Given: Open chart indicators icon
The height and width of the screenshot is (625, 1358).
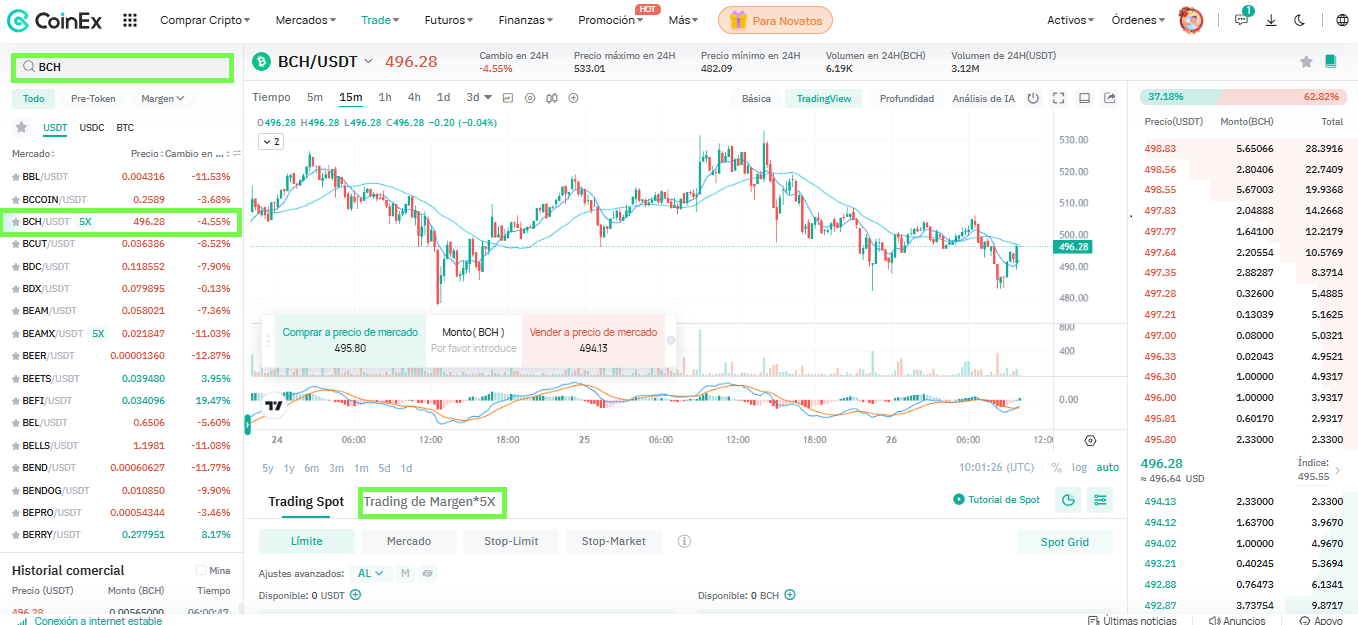Looking at the screenshot, I should click(x=508, y=98).
